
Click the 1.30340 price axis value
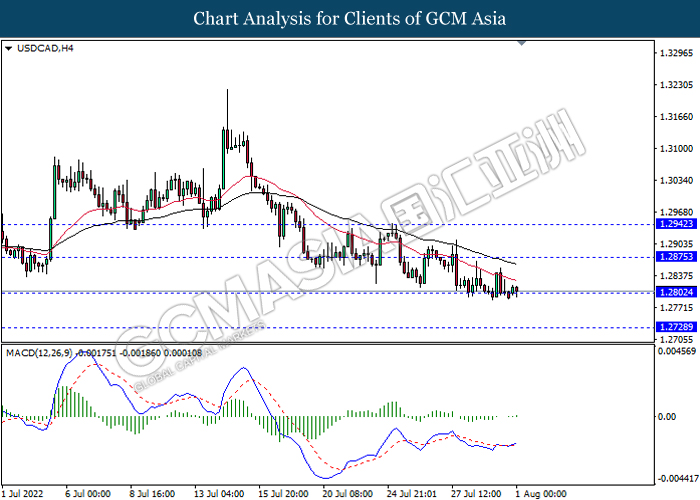676,180
